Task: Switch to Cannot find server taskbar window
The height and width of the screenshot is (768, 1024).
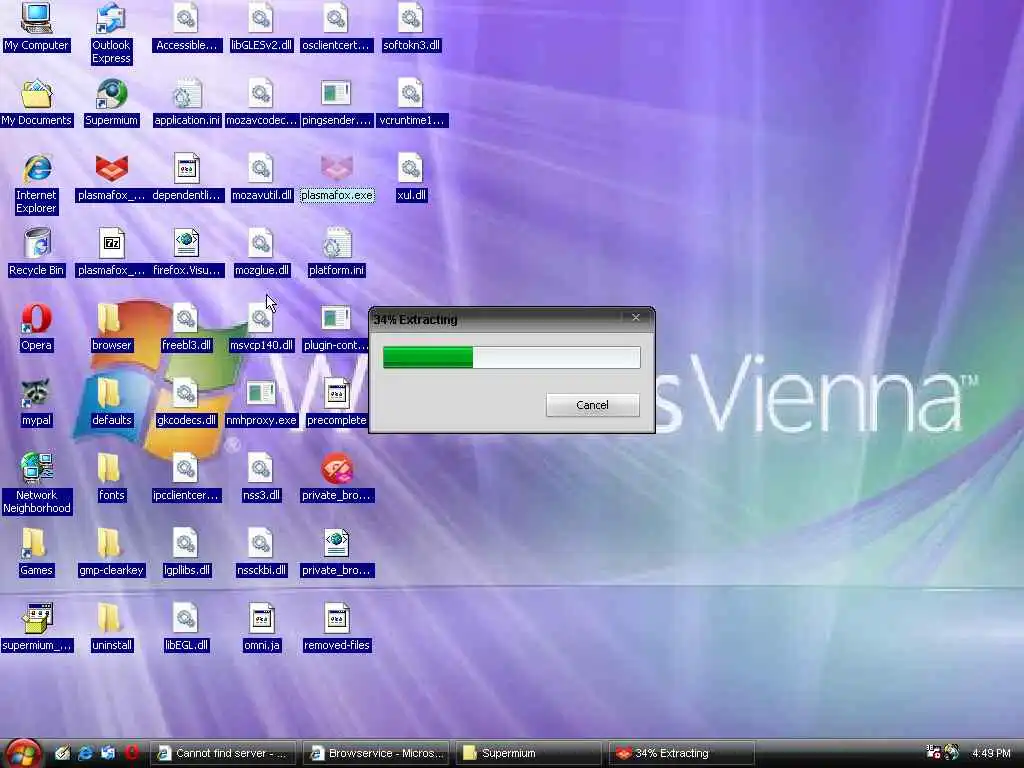Action: click(x=223, y=753)
